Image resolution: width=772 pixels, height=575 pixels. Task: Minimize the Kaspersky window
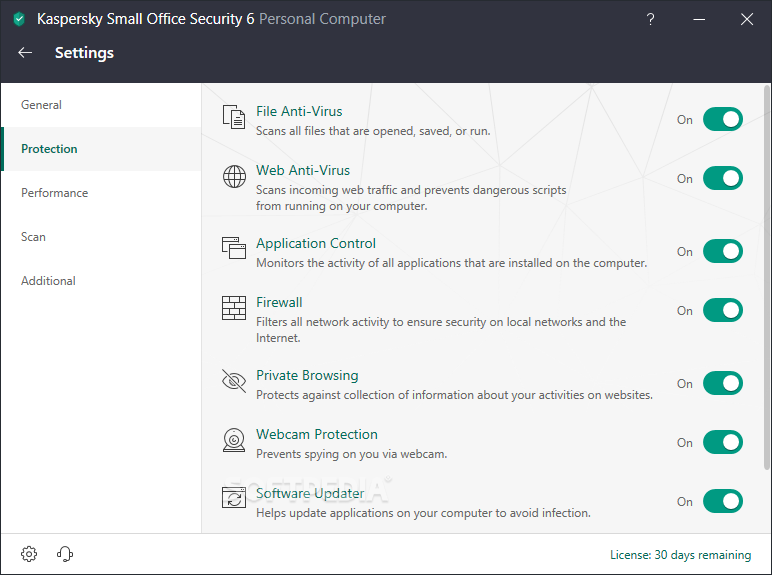click(x=699, y=19)
